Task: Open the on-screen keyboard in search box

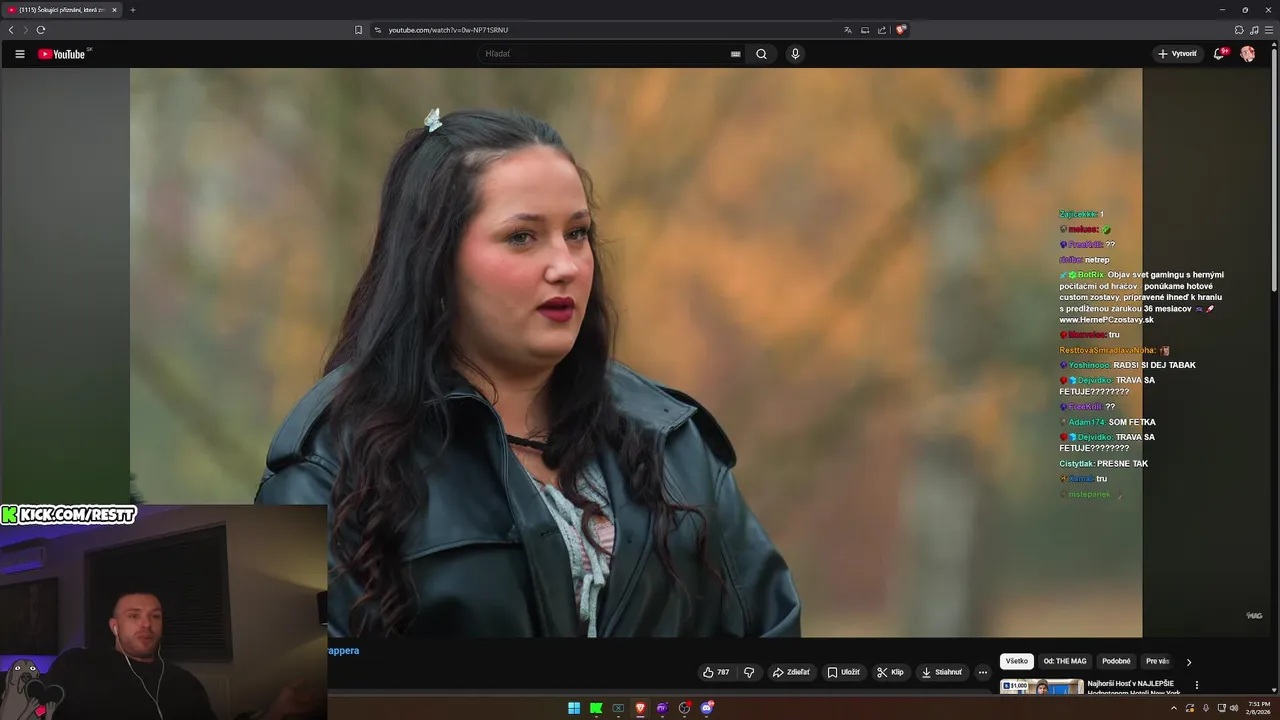Action: tap(736, 54)
